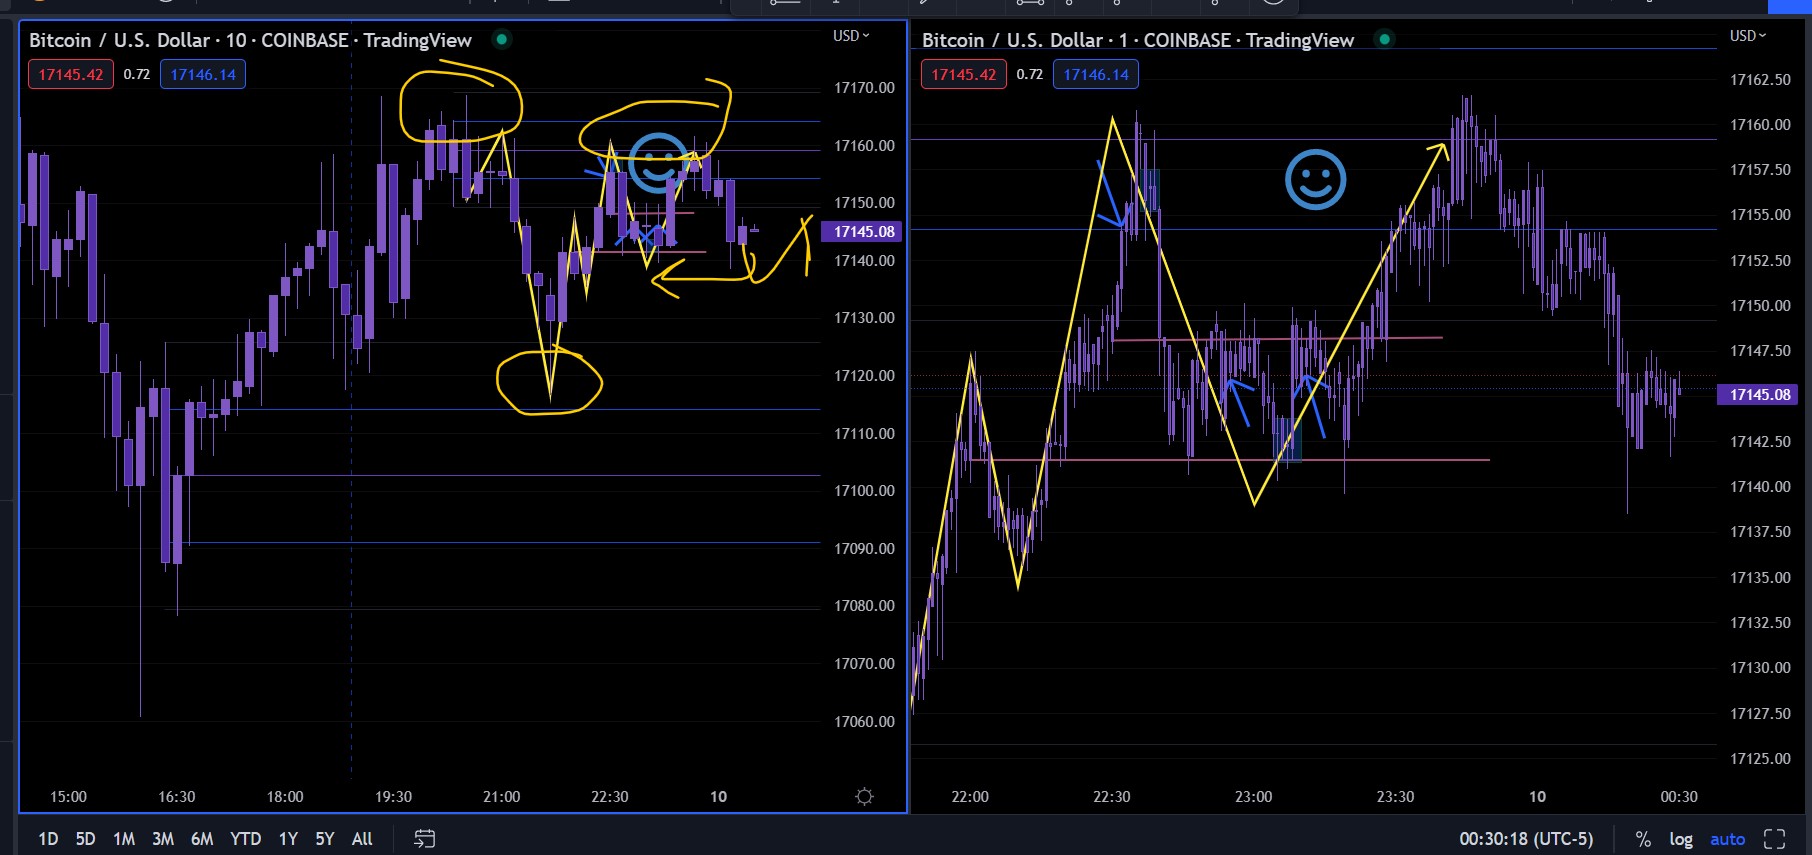This screenshot has width=1812, height=855.
Task: Click the blue buy price 17146.14 on the 1-minute chart
Action: (1096, 74)
